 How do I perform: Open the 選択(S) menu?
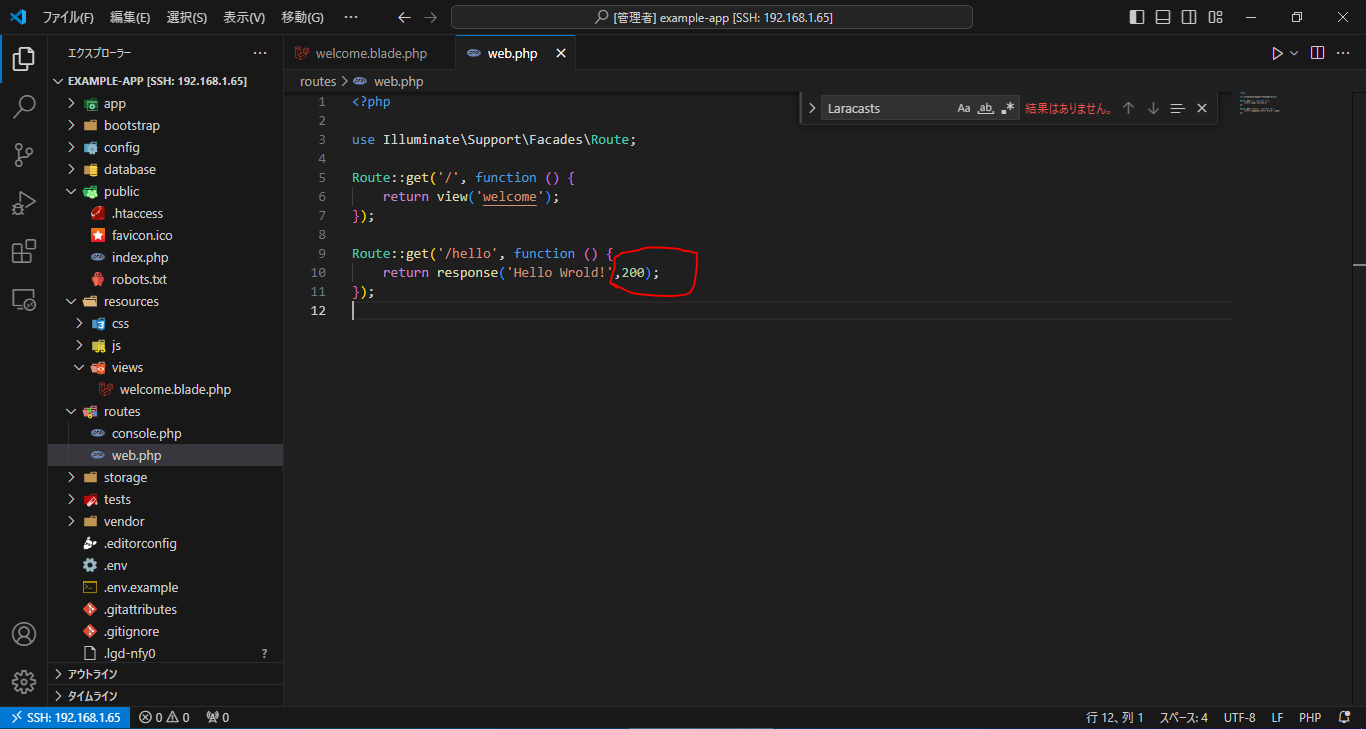pos(187,17)
